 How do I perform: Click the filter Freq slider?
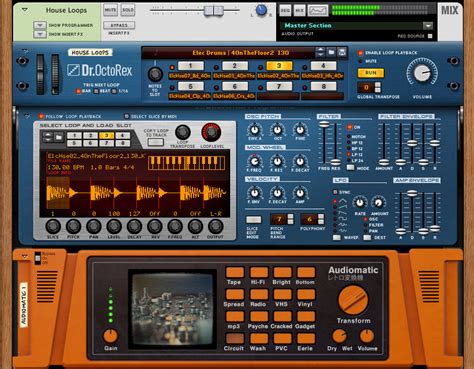point(324,125)
